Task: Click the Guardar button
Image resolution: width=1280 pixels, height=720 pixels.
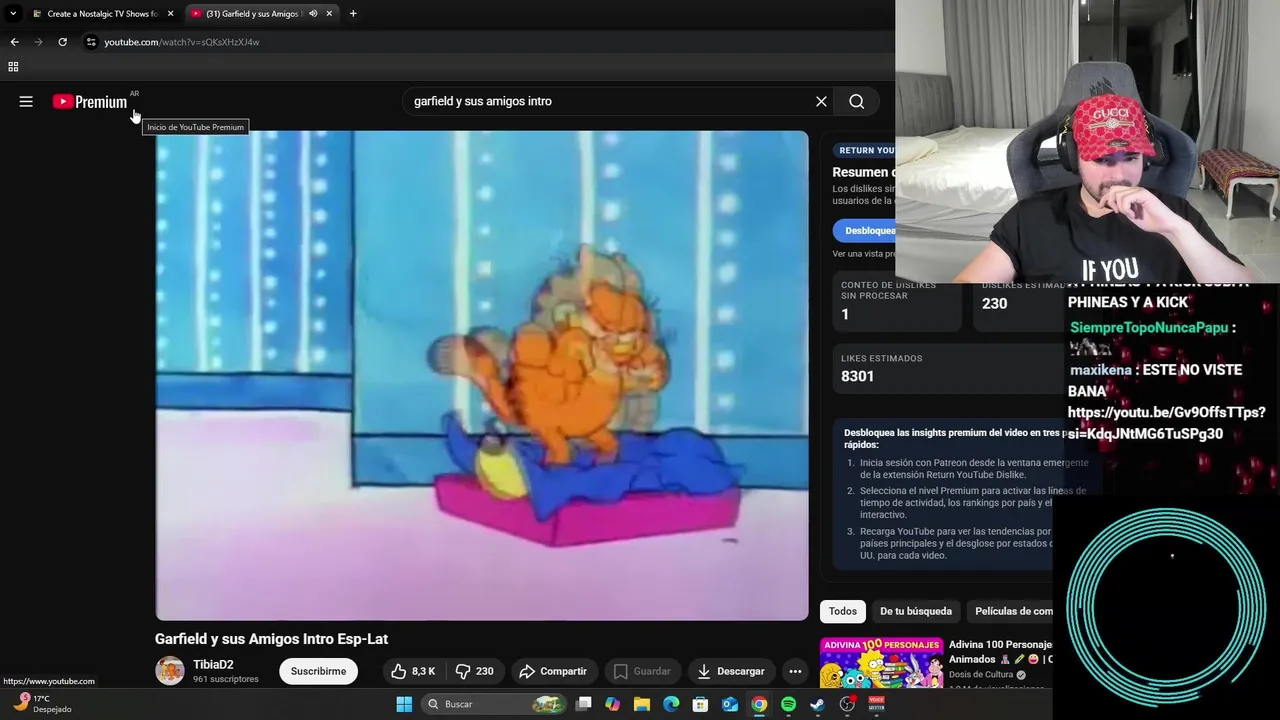Action: click(642, 671)
